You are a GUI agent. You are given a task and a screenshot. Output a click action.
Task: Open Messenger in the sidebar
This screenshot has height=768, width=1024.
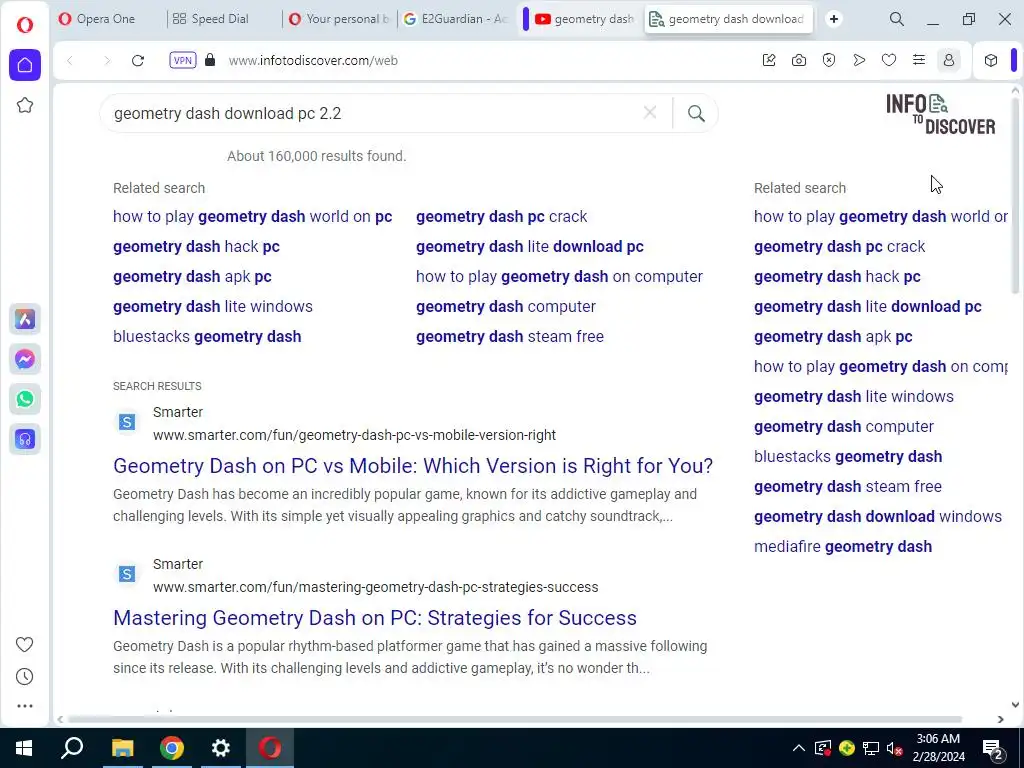(x=25, y=359)
